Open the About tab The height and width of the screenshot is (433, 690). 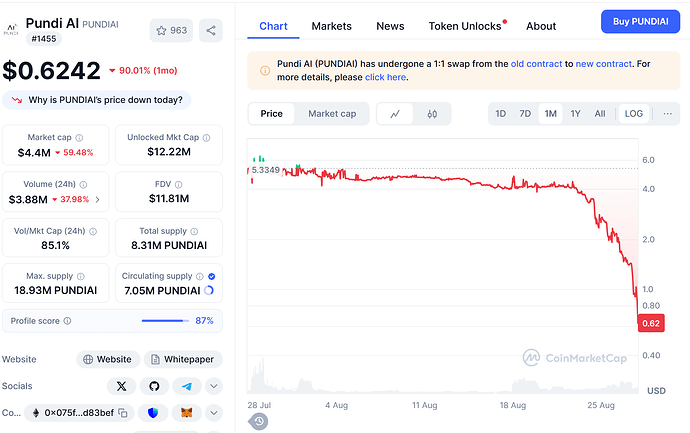tap(541, 26)
